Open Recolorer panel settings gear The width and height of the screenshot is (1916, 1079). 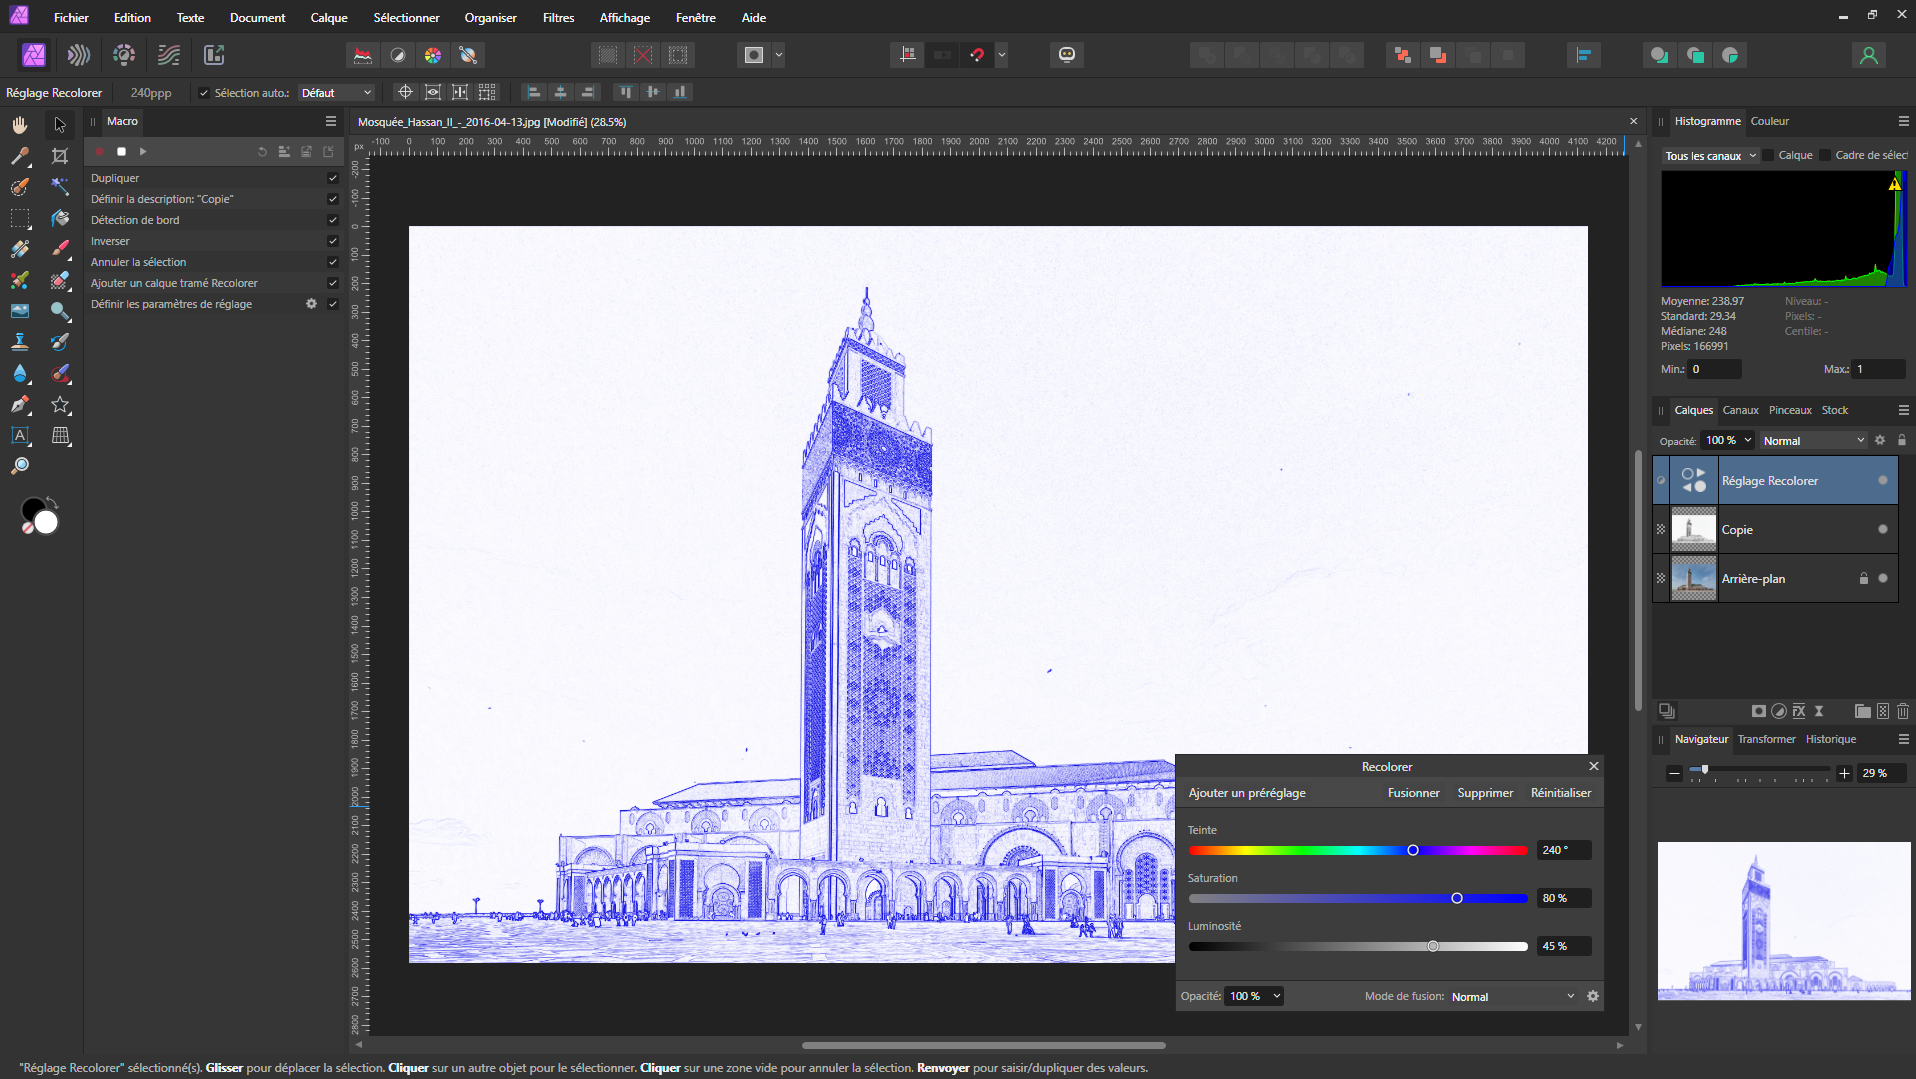click(x=1593, y=996)
